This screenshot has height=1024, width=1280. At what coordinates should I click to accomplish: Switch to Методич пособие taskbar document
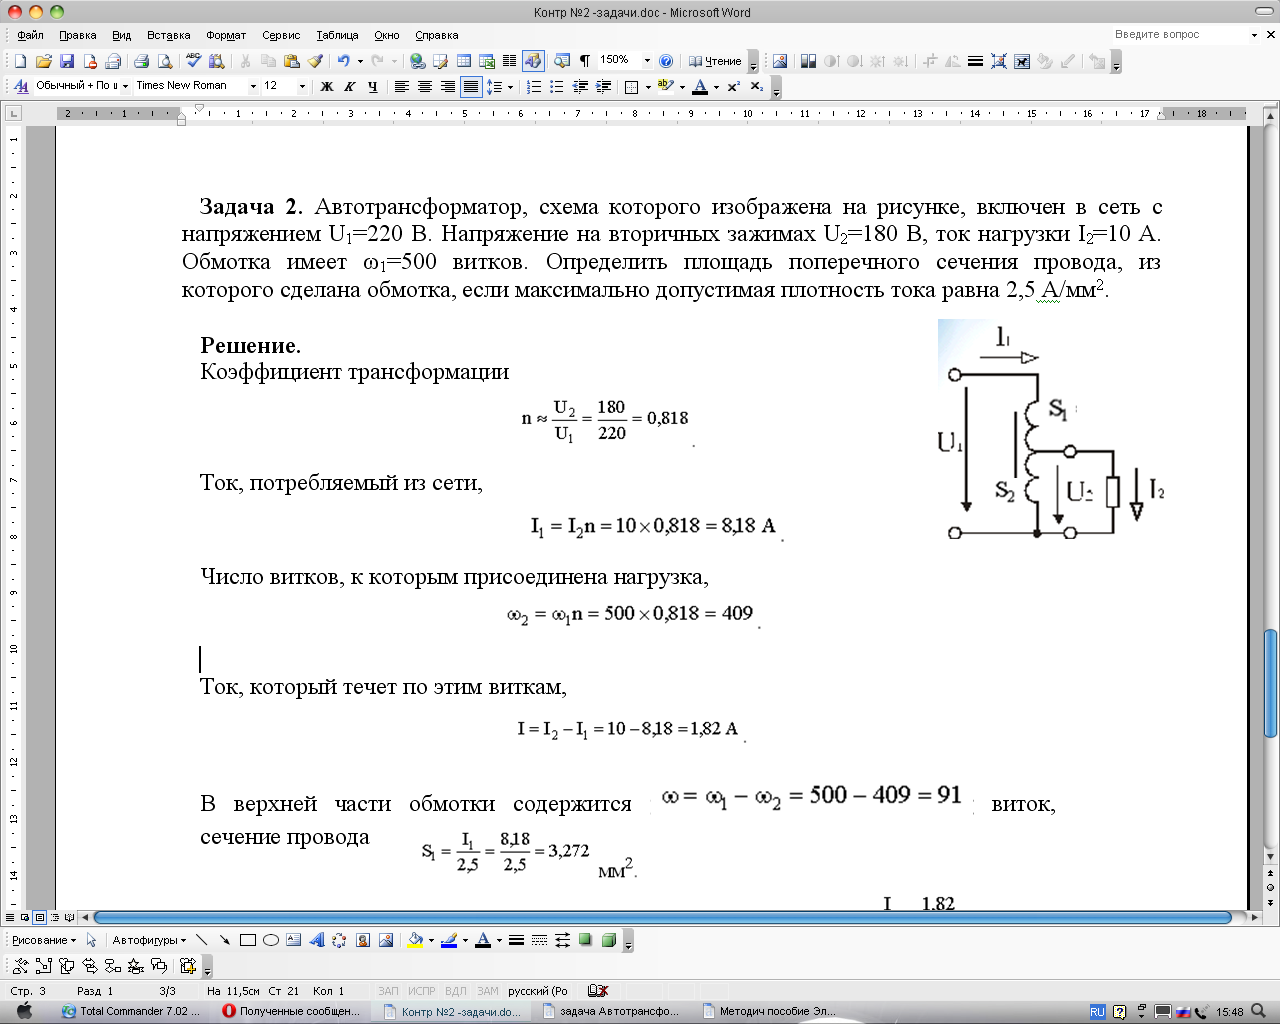point(771,1011)
